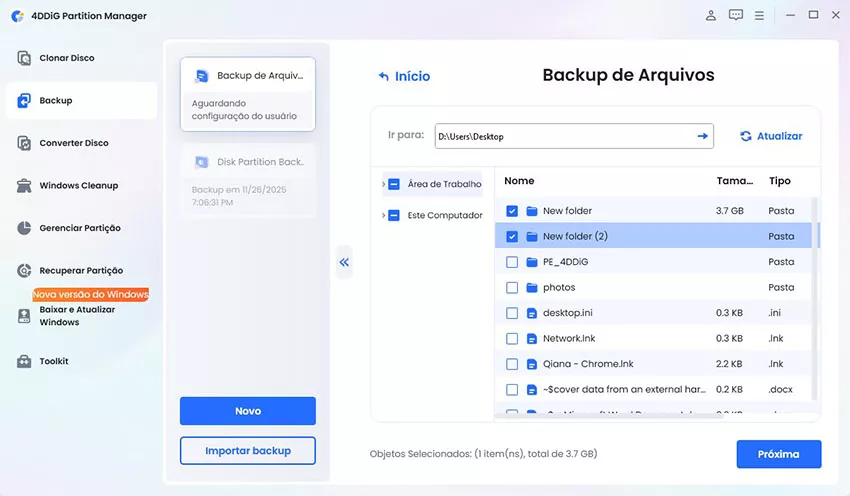Click the Backup de Arquivos task file icon
The height and width of the screenshot is (496, 850).
(x=202, y=76)
